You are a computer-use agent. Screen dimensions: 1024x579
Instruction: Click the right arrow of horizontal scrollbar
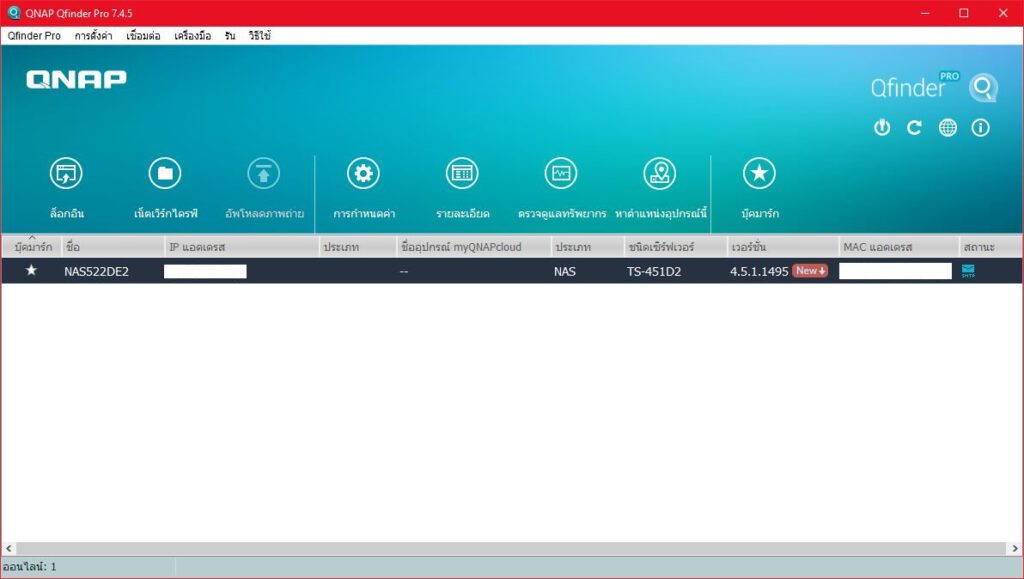tap(1016, 548)
